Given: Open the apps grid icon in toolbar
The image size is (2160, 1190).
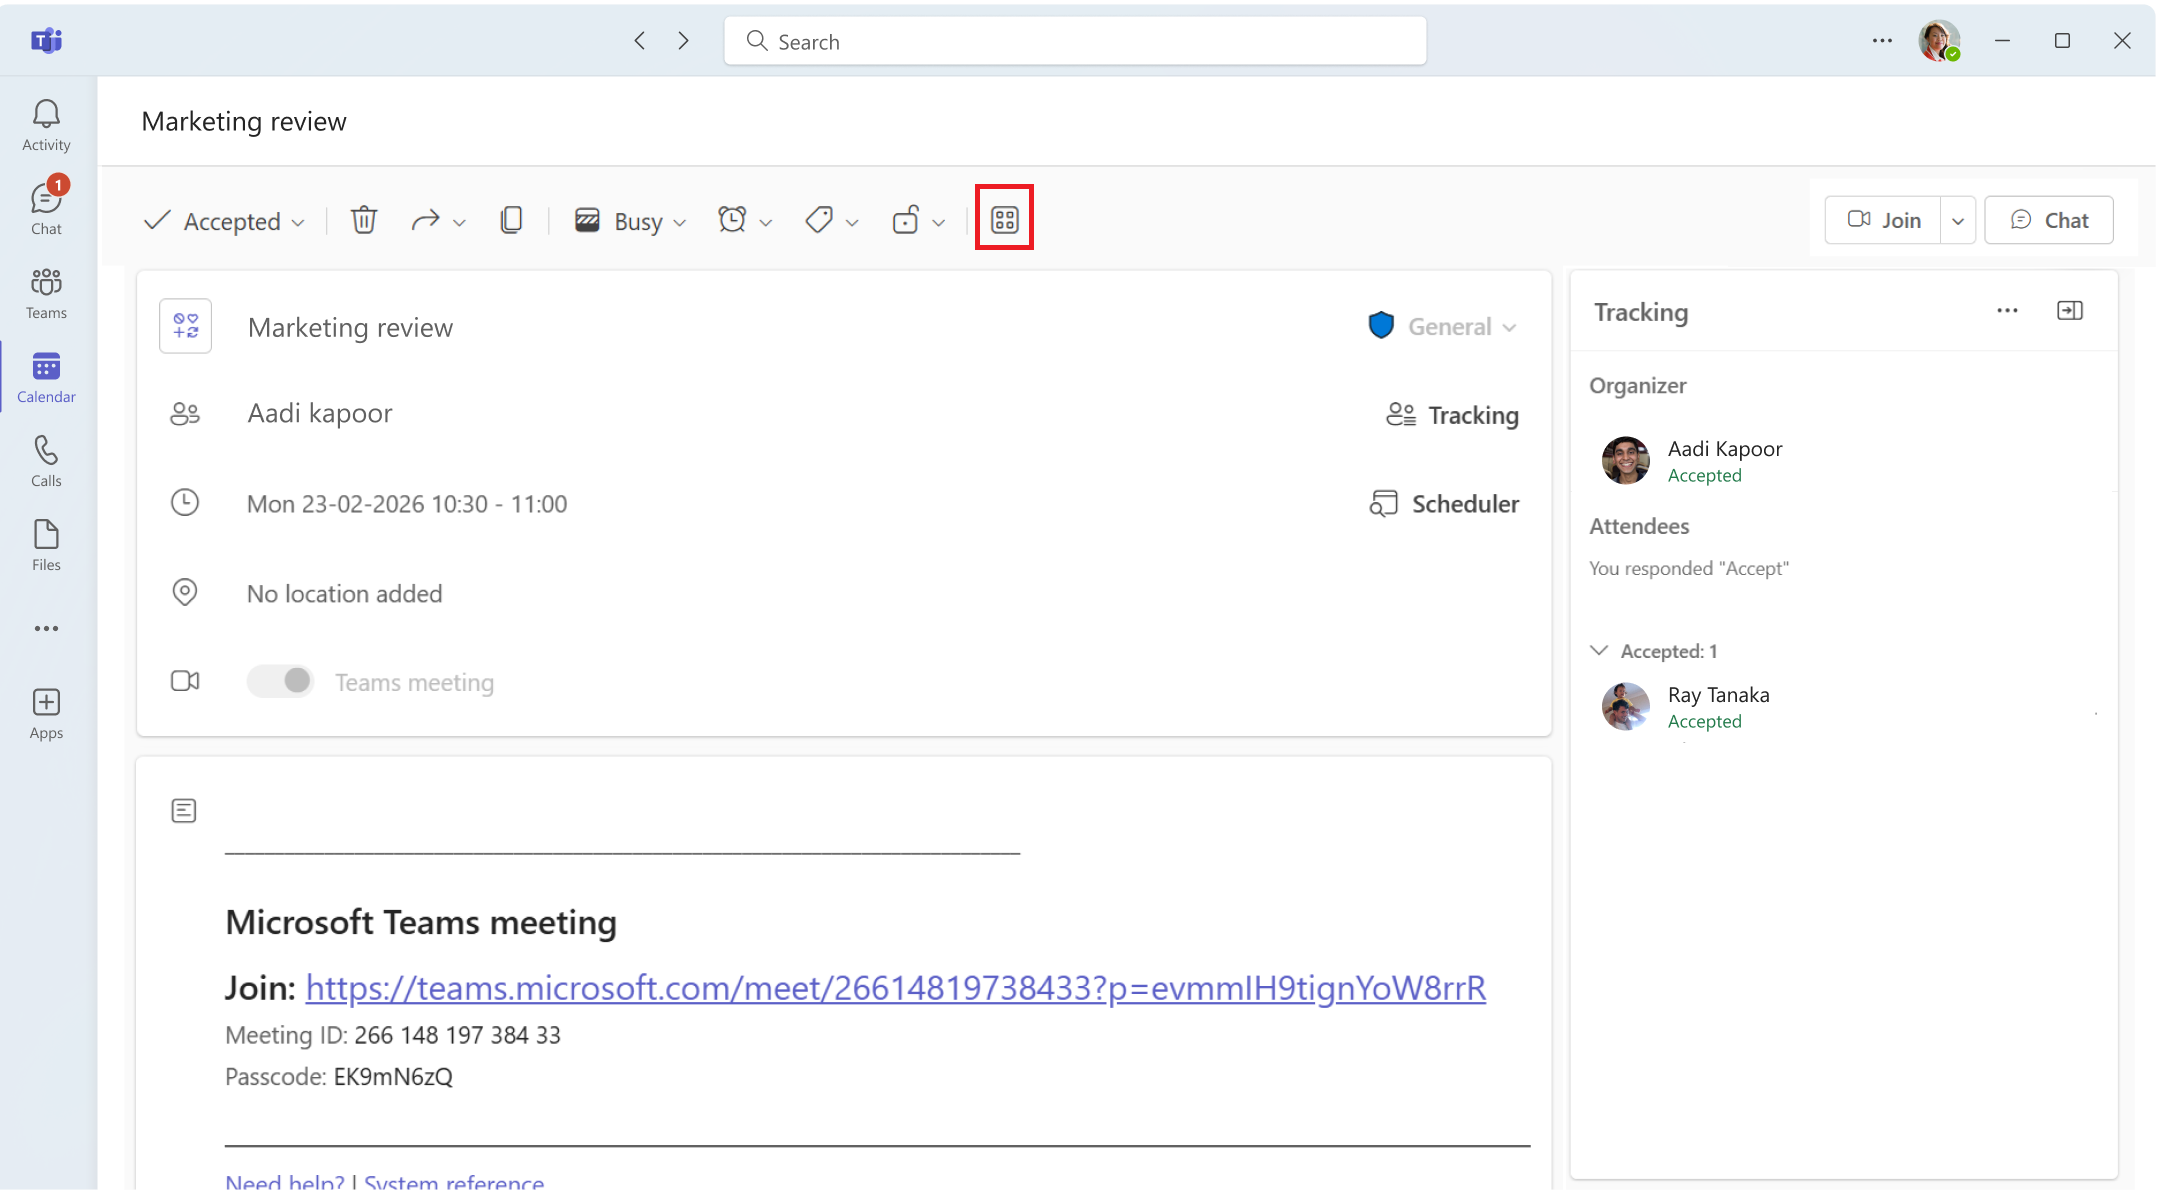Looking at the screenshot, I should [x=1005, y=220].
